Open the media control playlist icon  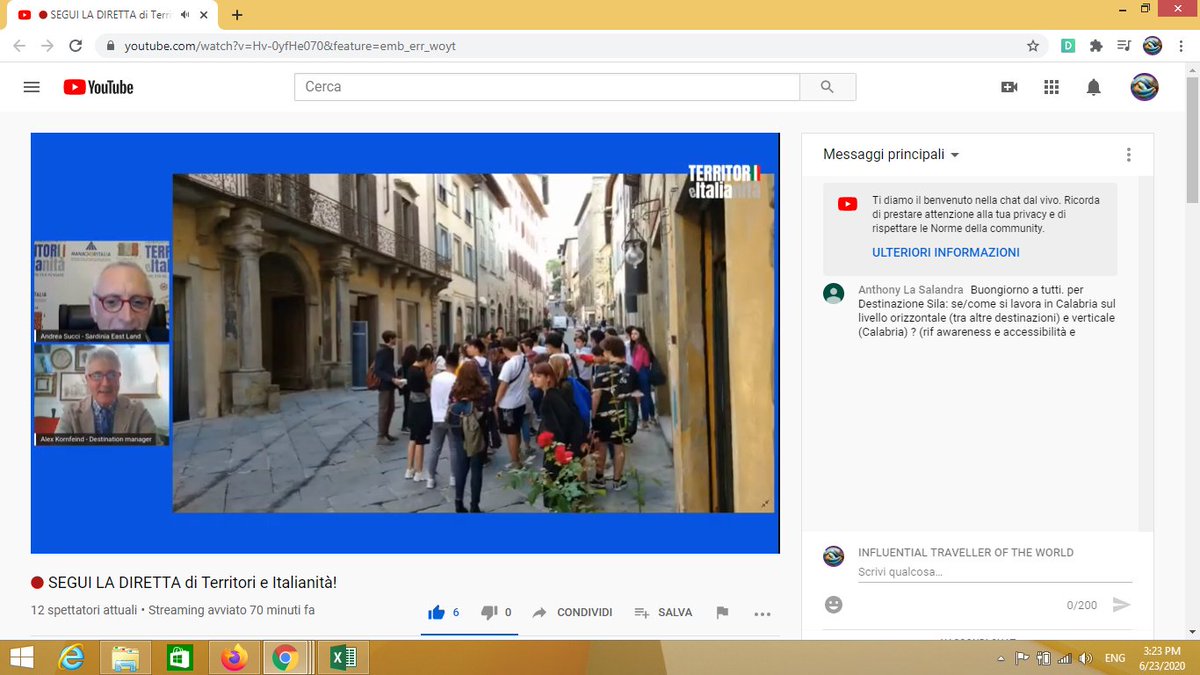tap(1124, 45)
